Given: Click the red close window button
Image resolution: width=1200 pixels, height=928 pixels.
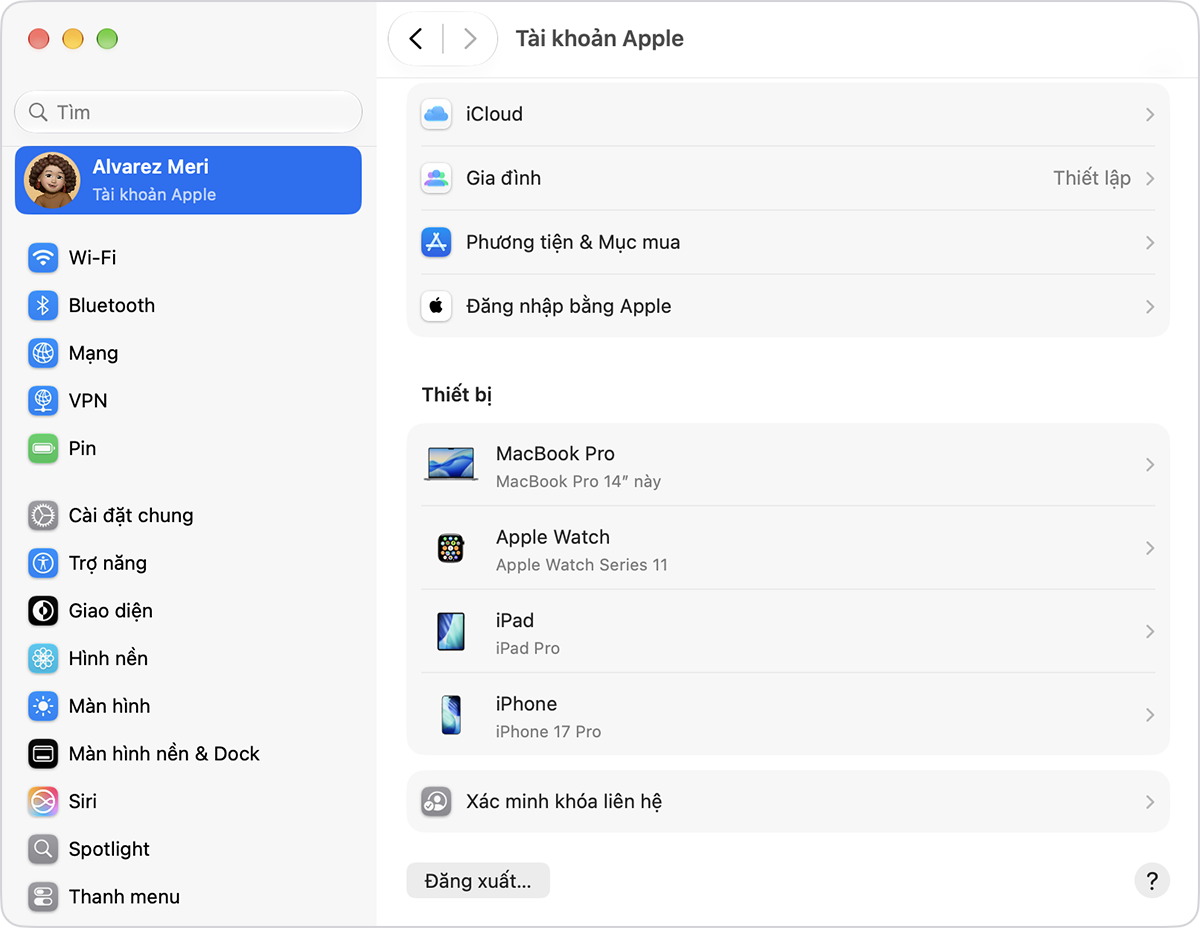Looking at the screenshot, I should [x=39, y=39].
